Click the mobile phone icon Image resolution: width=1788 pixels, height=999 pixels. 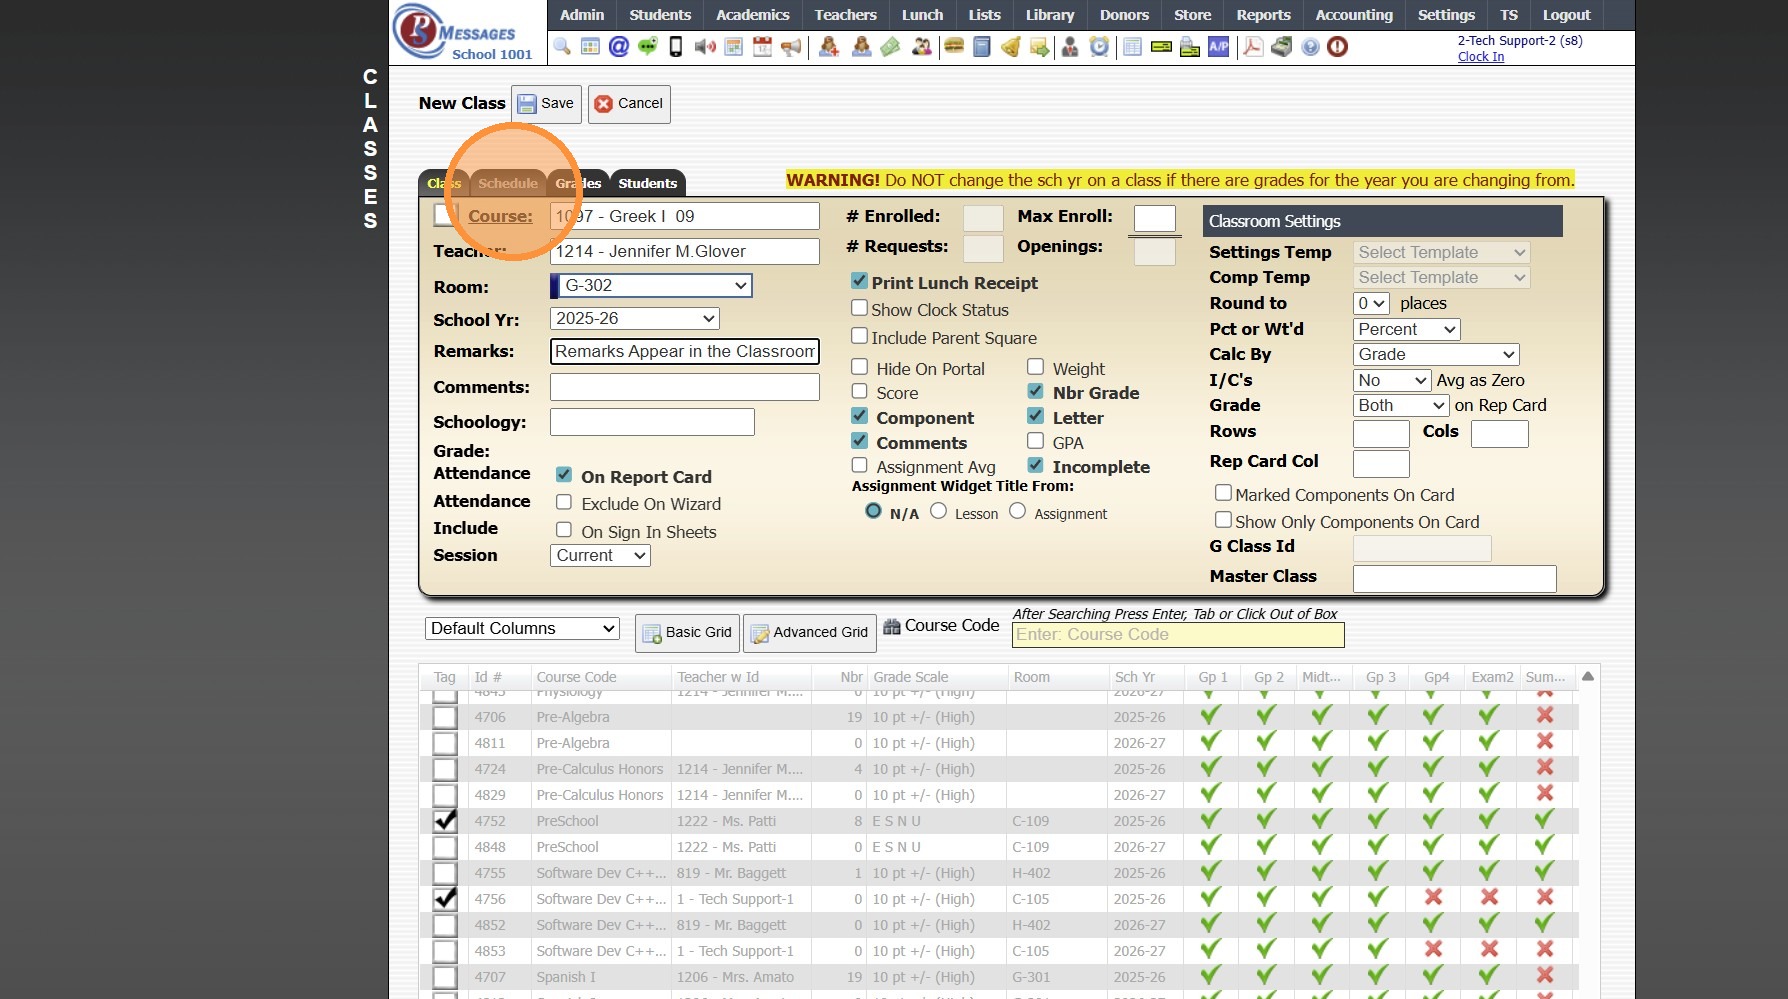click(676, 47)
